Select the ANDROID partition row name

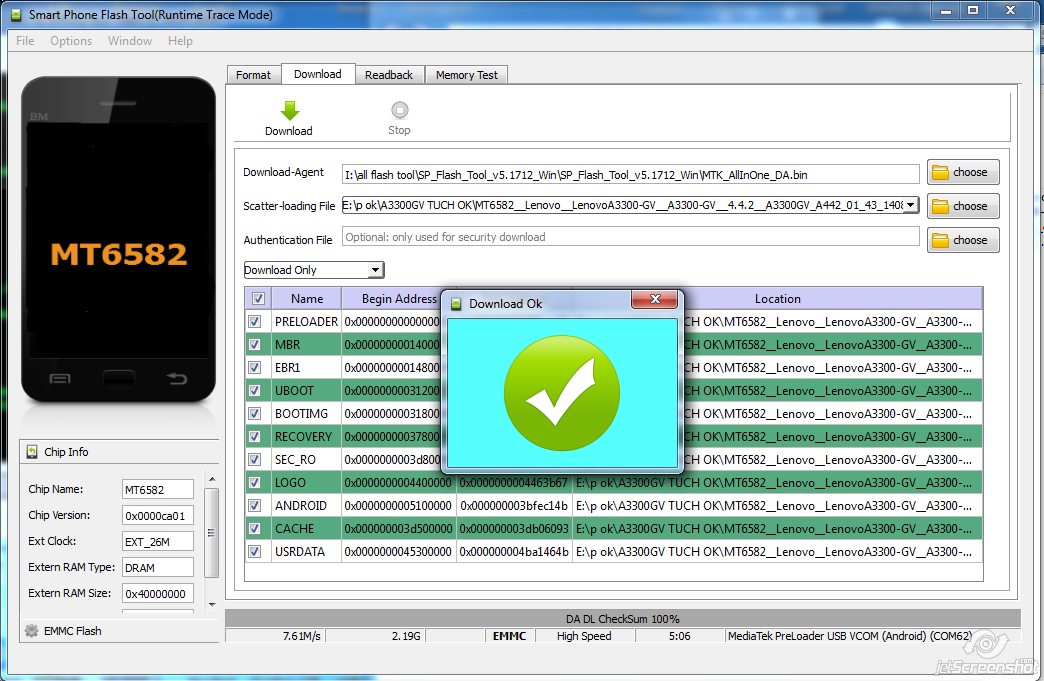point(300,506)
